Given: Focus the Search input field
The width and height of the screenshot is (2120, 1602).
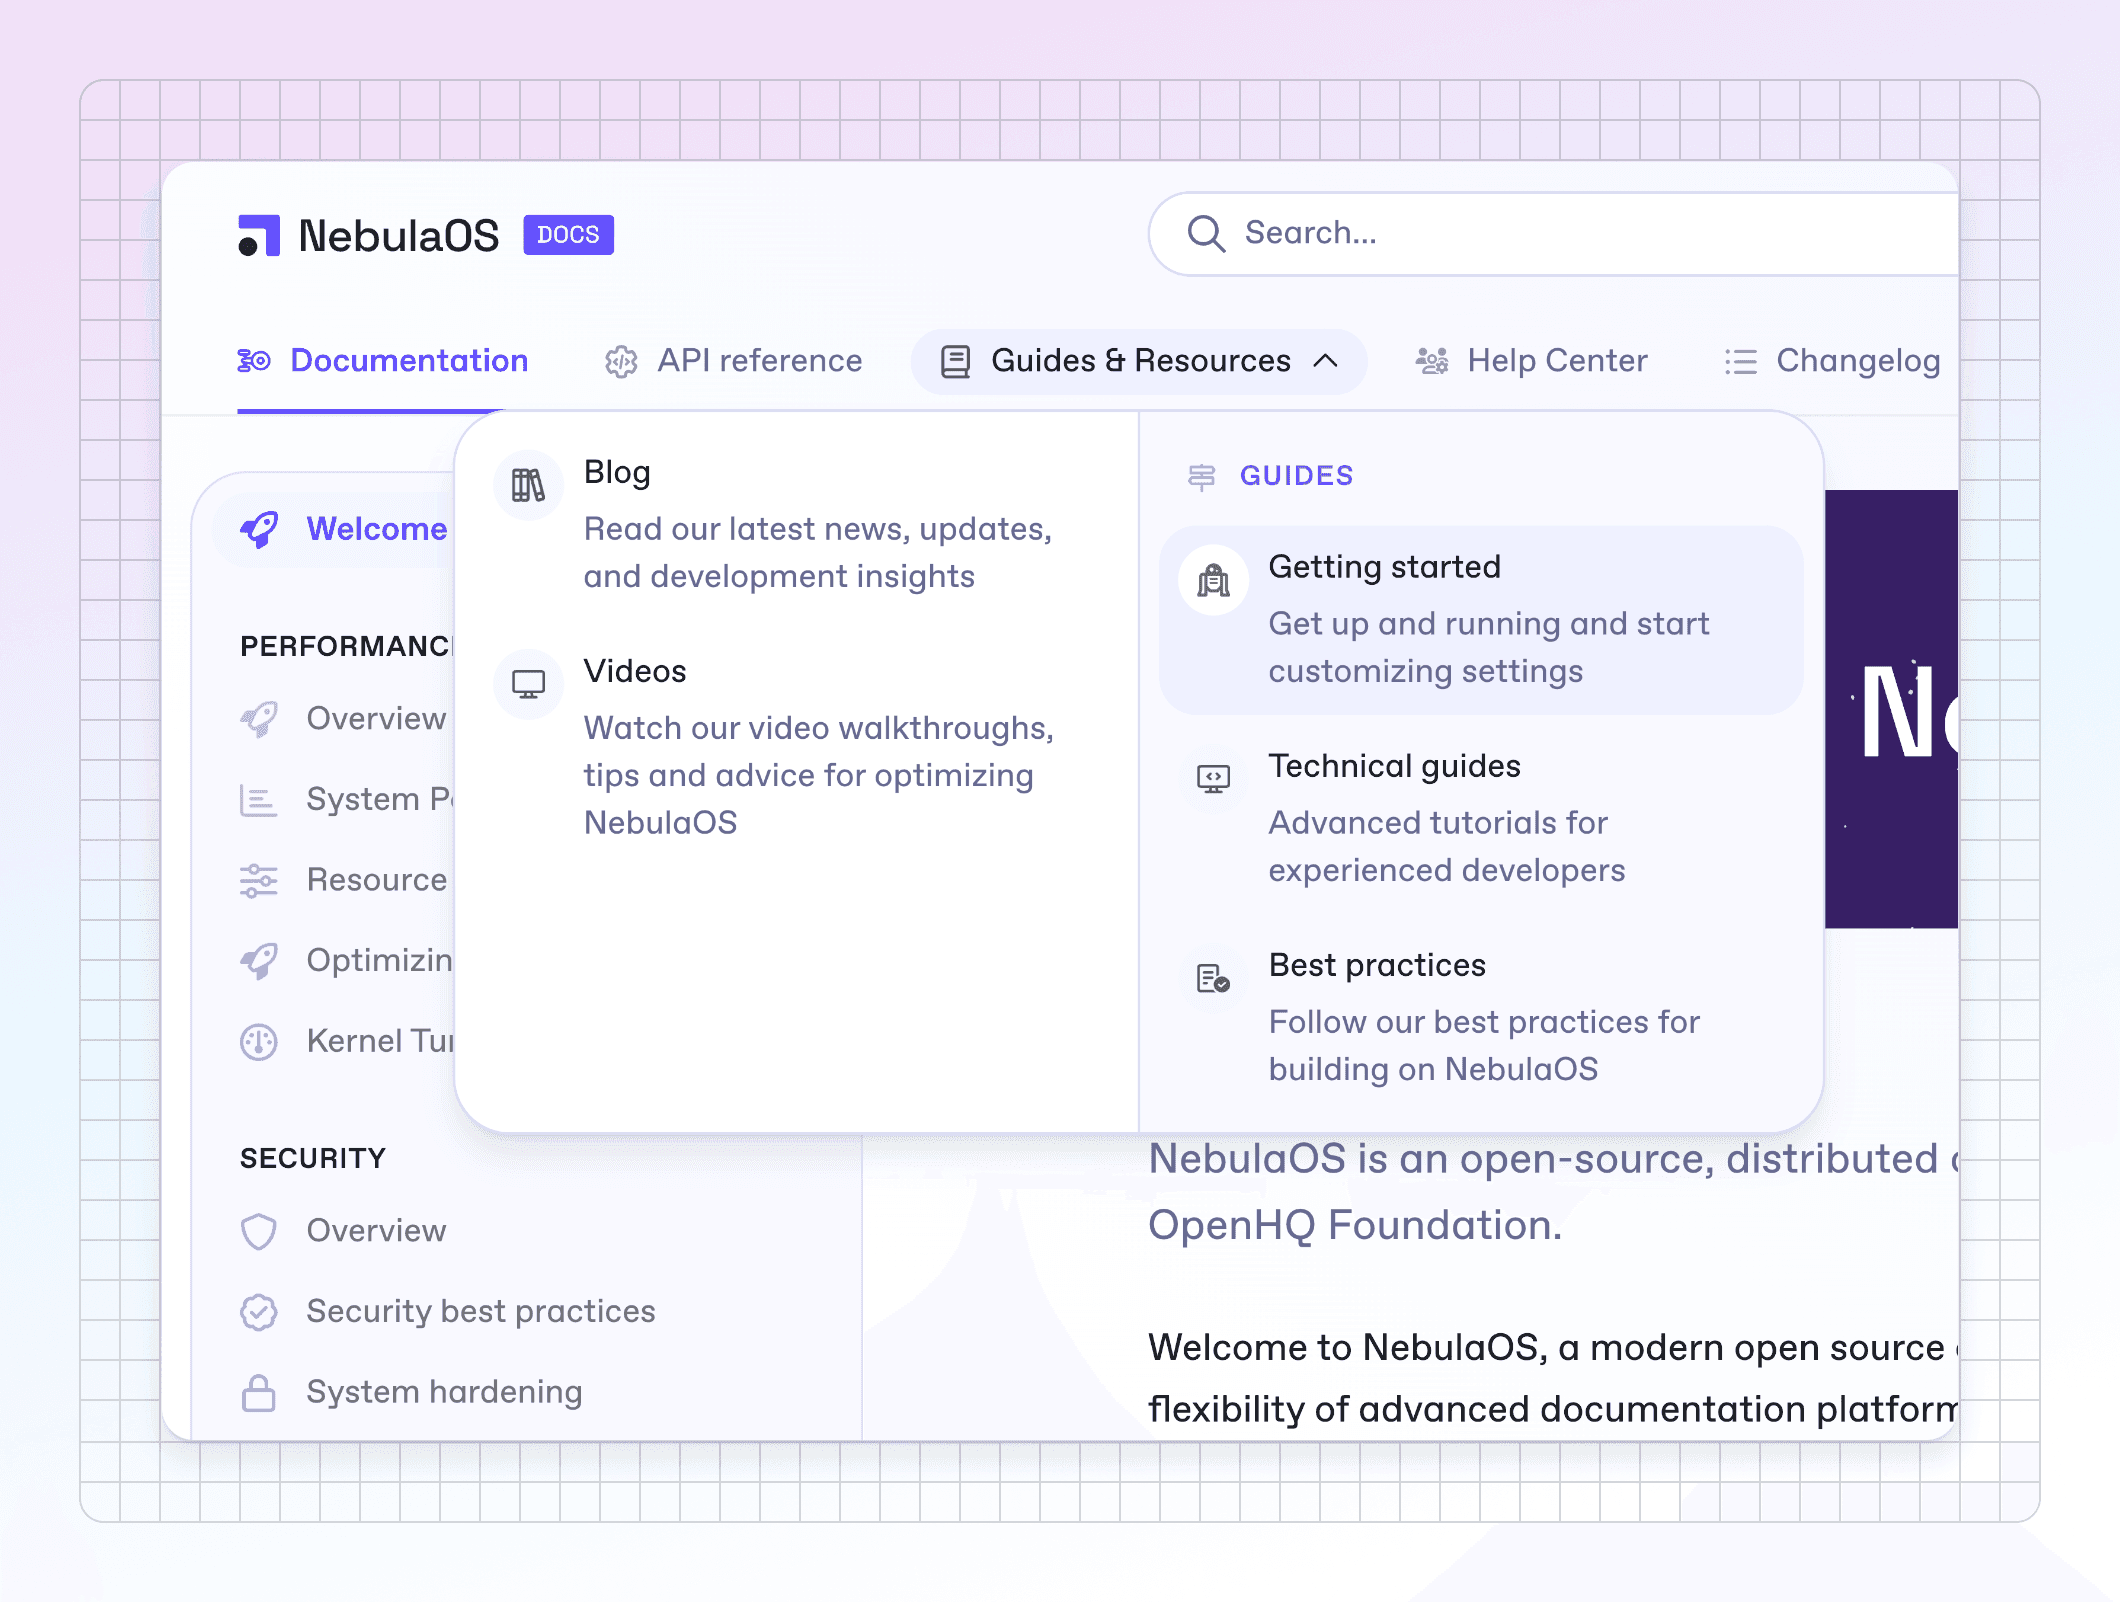Looking at the screenshot, I should pyautogui.click(x=1554, y=234).
